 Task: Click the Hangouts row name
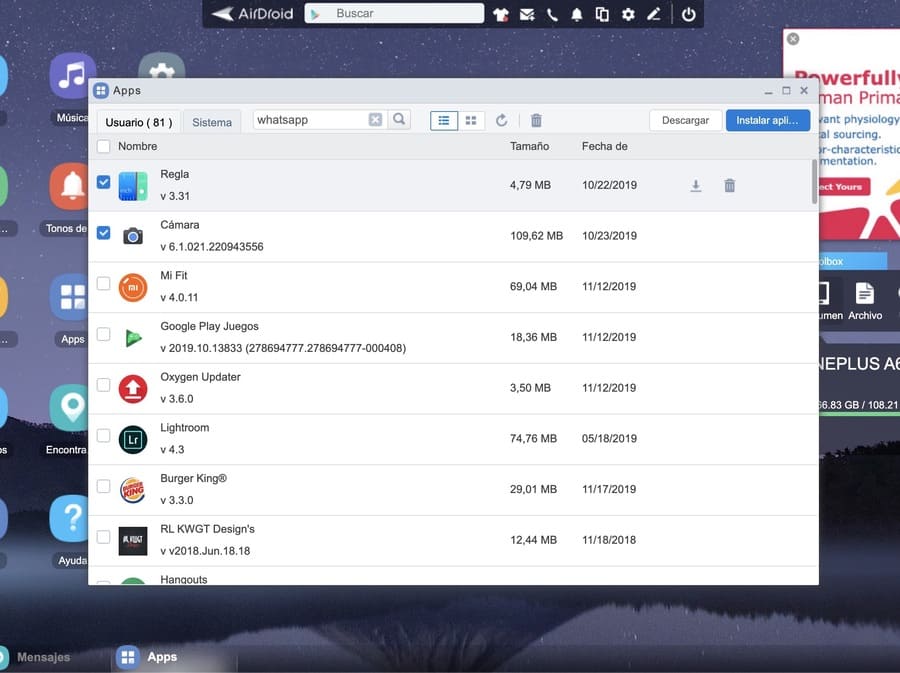[184, 579]
